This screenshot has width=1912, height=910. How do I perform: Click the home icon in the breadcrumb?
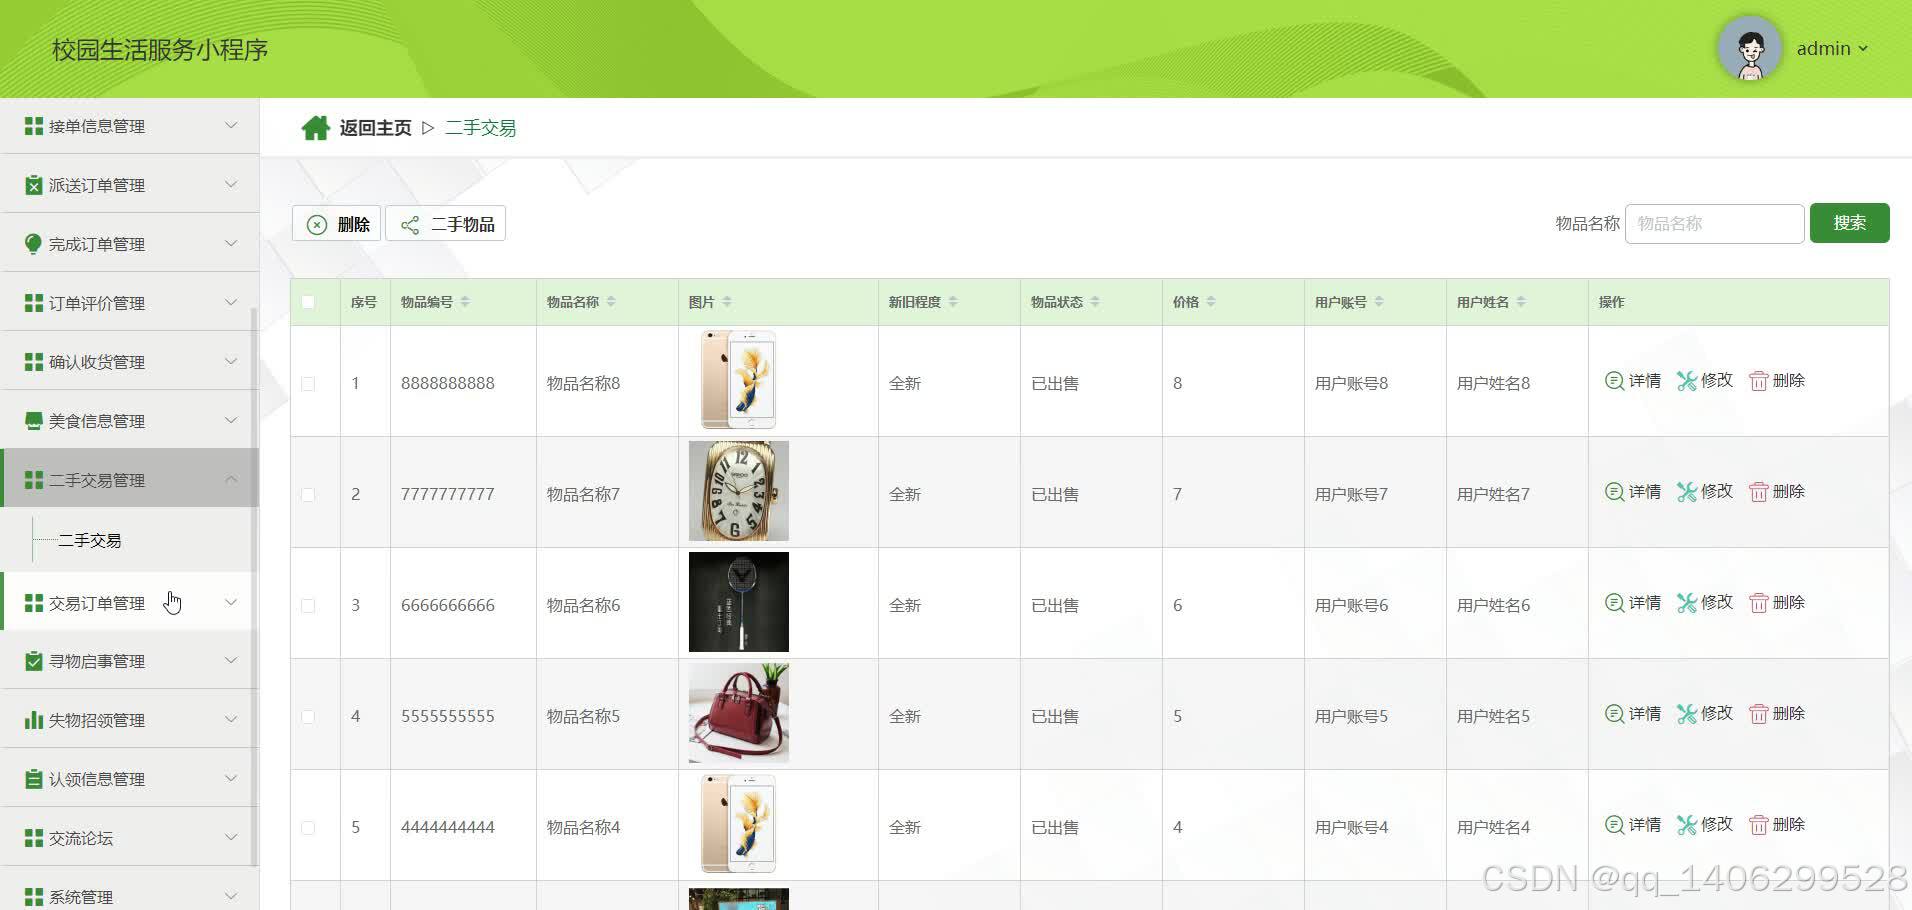316,128
